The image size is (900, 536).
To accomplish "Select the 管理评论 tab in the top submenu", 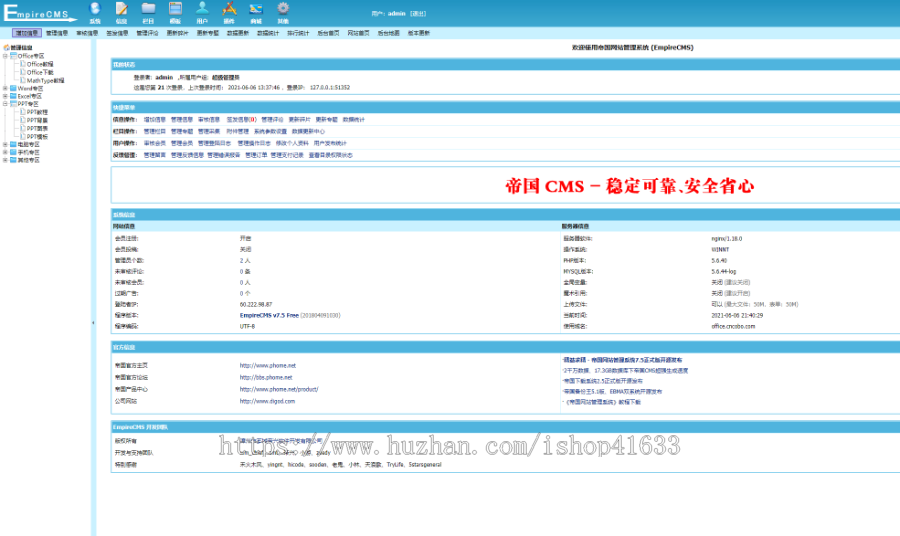I will coord(148,33).
